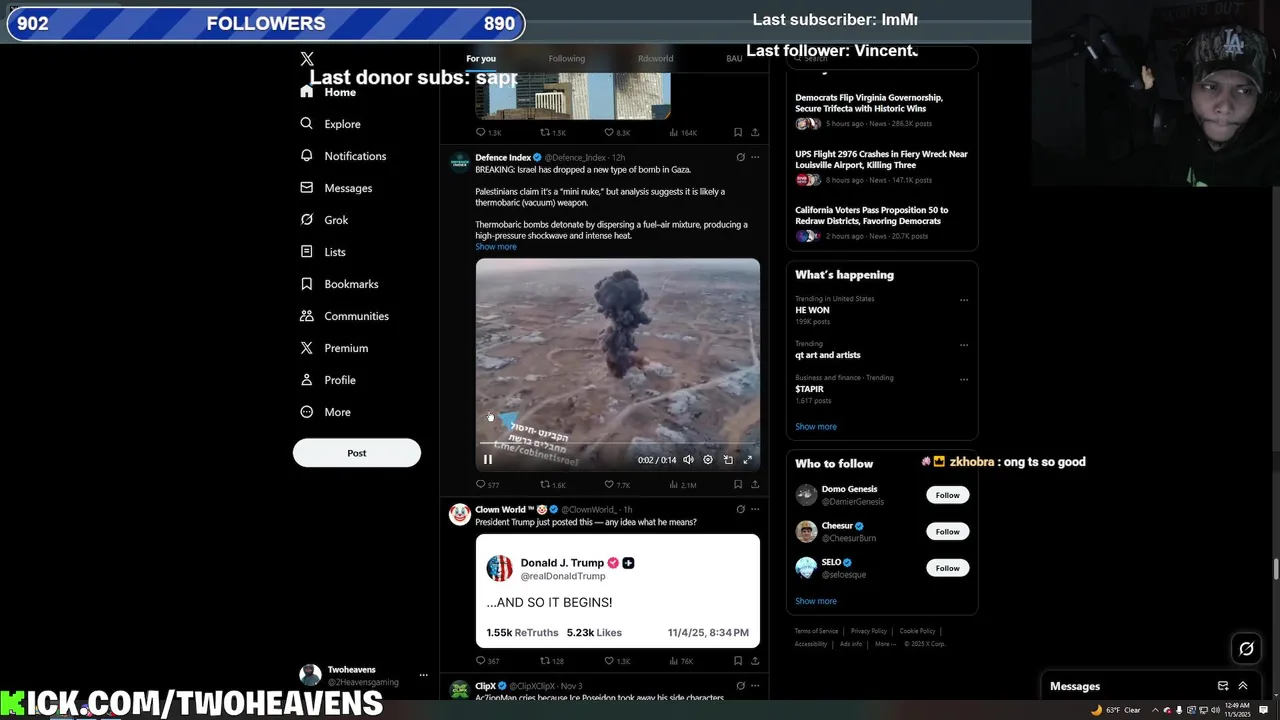This screenshot has width=1280, height=720.
Task: Reply to the Clown World post
Action: tap(487, 661)
